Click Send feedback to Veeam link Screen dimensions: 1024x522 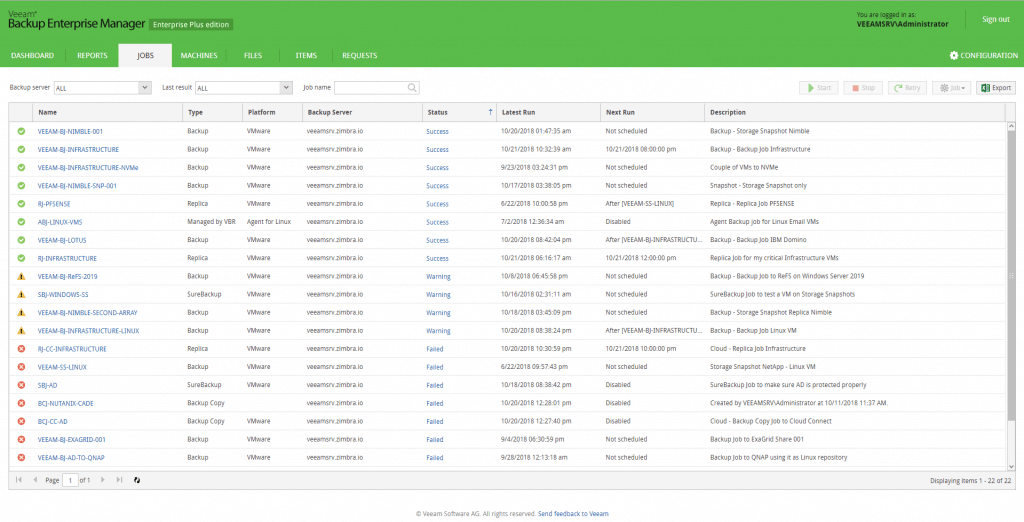pos(573,514)
